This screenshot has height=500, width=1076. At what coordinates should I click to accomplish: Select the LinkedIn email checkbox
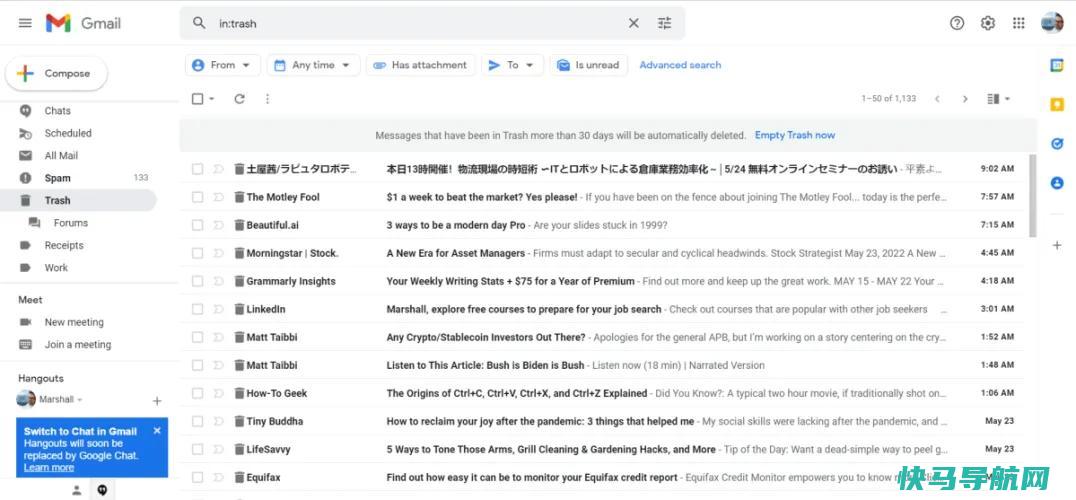coord(198,309)
